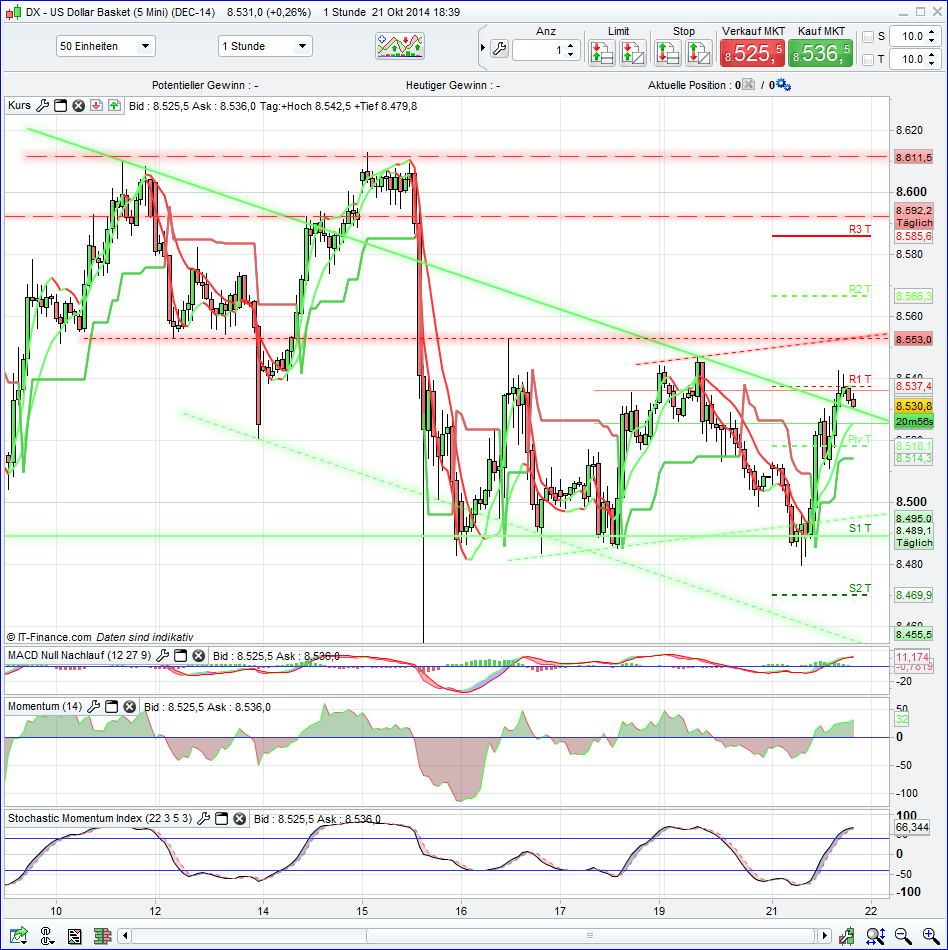The height and width of the screenshot is (950, 948).
Task: Select the chart style picker icon beside timeframe
Action: pos(399,45)
